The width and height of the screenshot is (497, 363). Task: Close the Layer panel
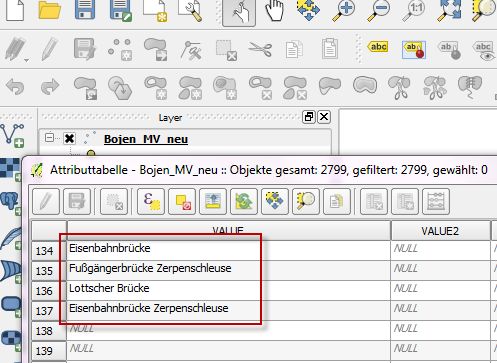[x=324, y=117]
